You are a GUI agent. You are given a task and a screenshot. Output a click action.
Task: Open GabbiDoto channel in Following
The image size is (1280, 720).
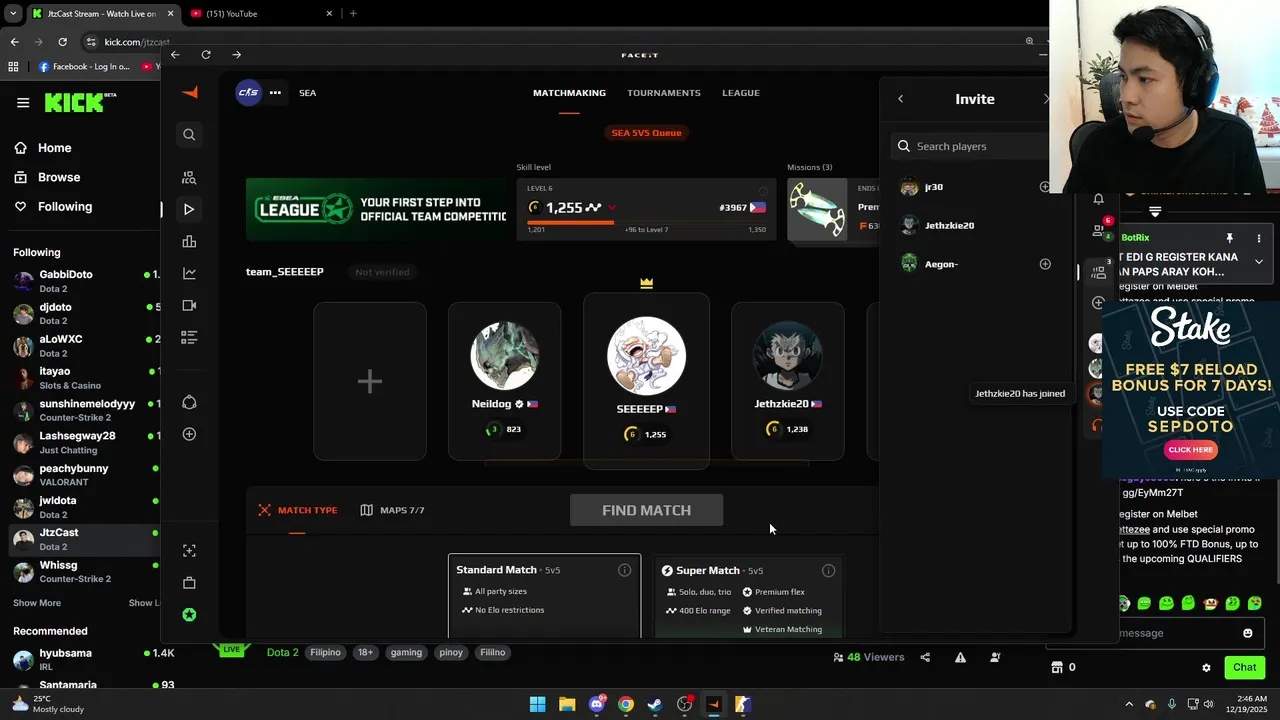(84, 281)
